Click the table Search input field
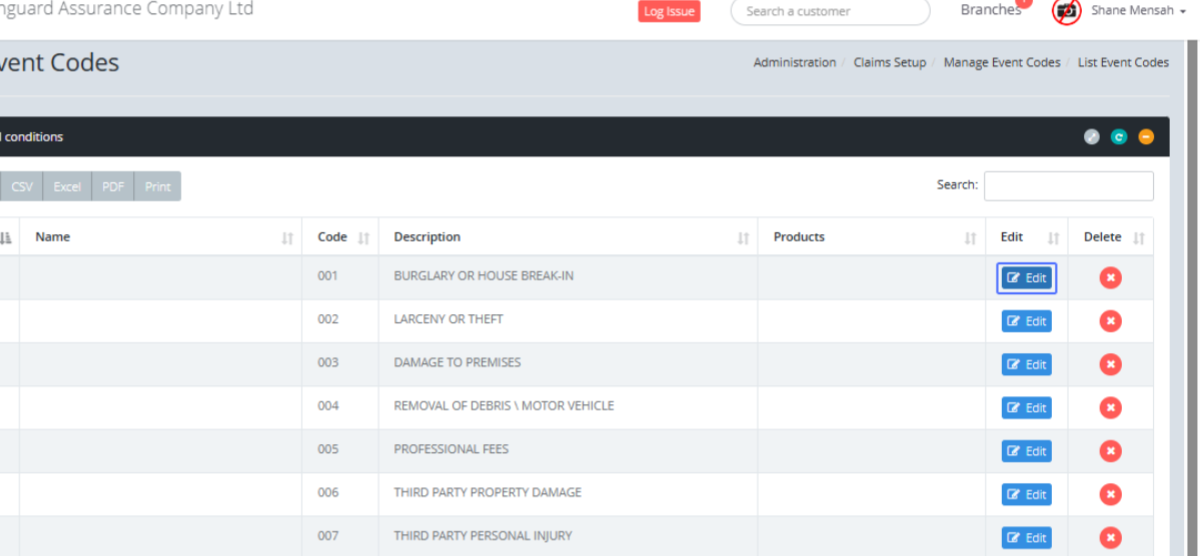Screen dimensions: 1200x556 click(1068, 186)
